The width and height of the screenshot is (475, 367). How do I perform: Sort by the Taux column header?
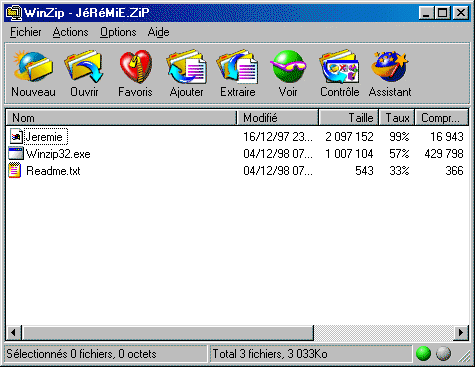397,118
